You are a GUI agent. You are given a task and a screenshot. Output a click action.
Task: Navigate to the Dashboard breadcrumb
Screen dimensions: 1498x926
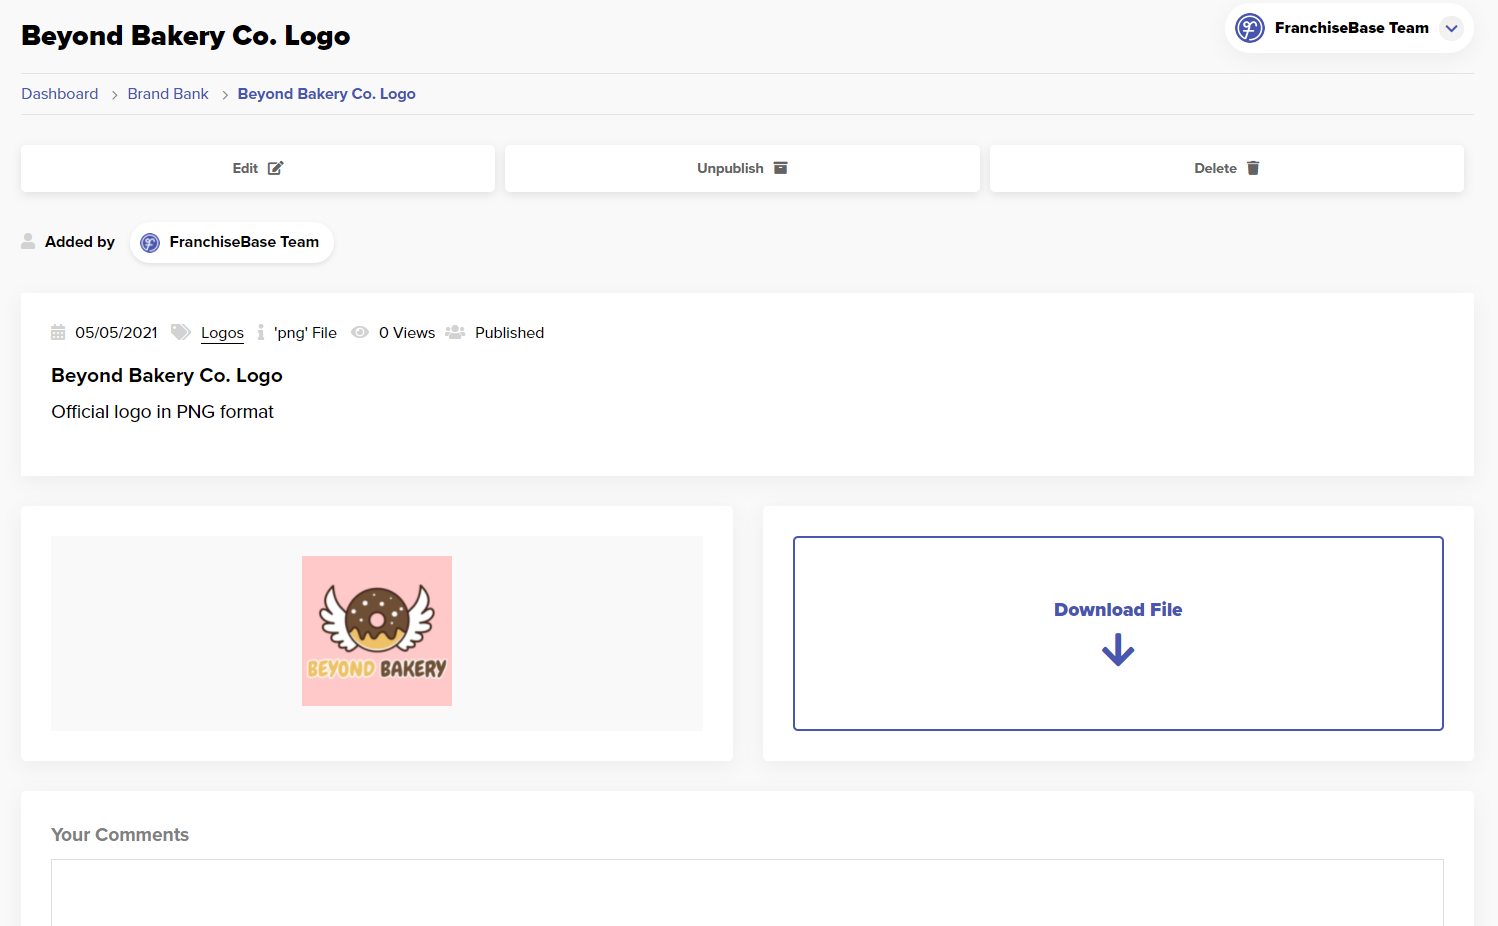[x=59, y=93]
